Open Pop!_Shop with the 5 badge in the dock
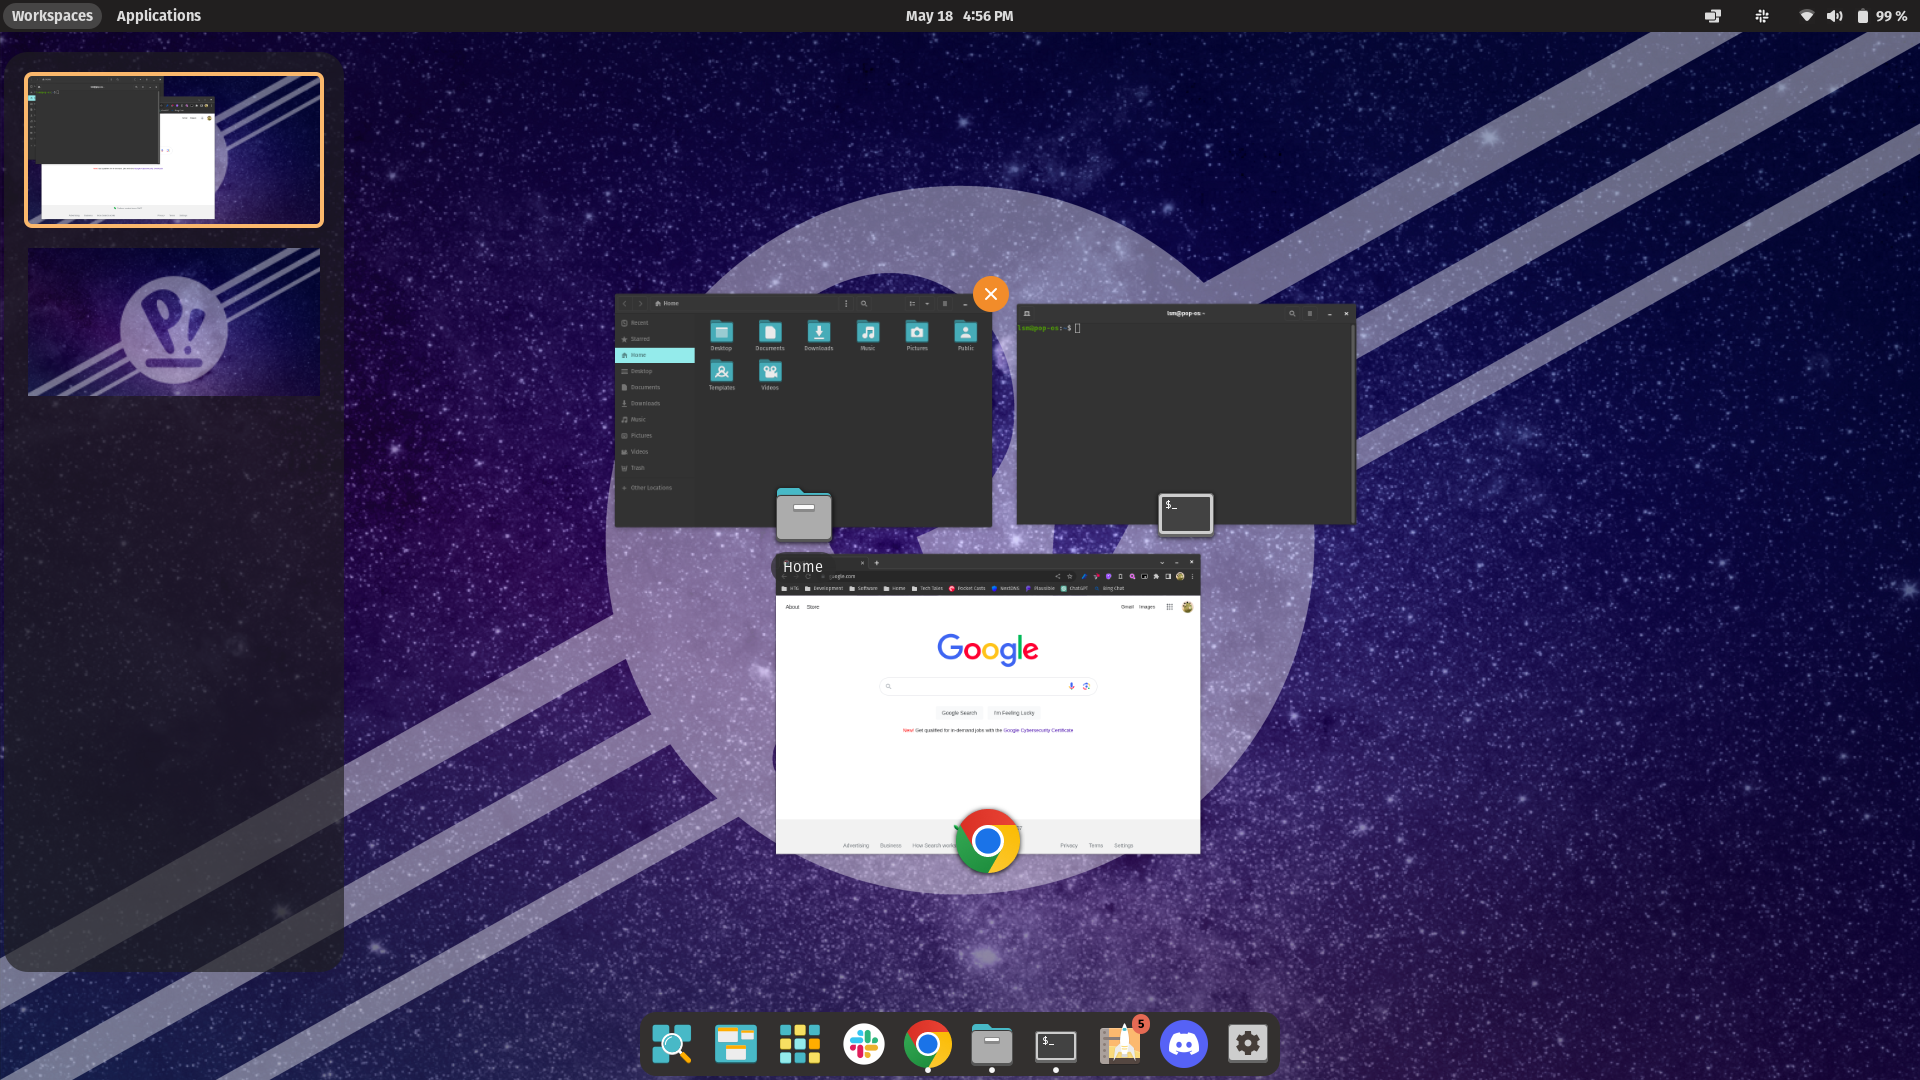This screenshot has width=1920, height=1080. (x=1120, y=1044)
